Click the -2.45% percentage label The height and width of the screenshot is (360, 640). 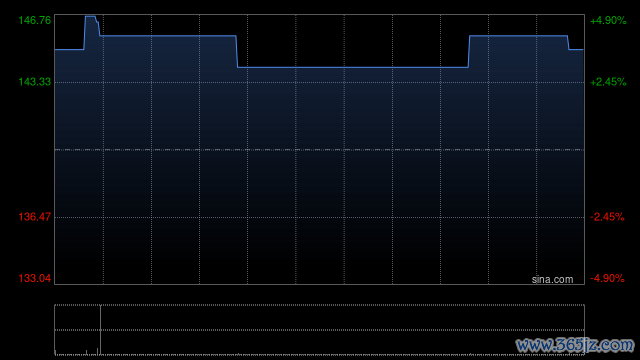pyautogui.click(x=607, y=217)
